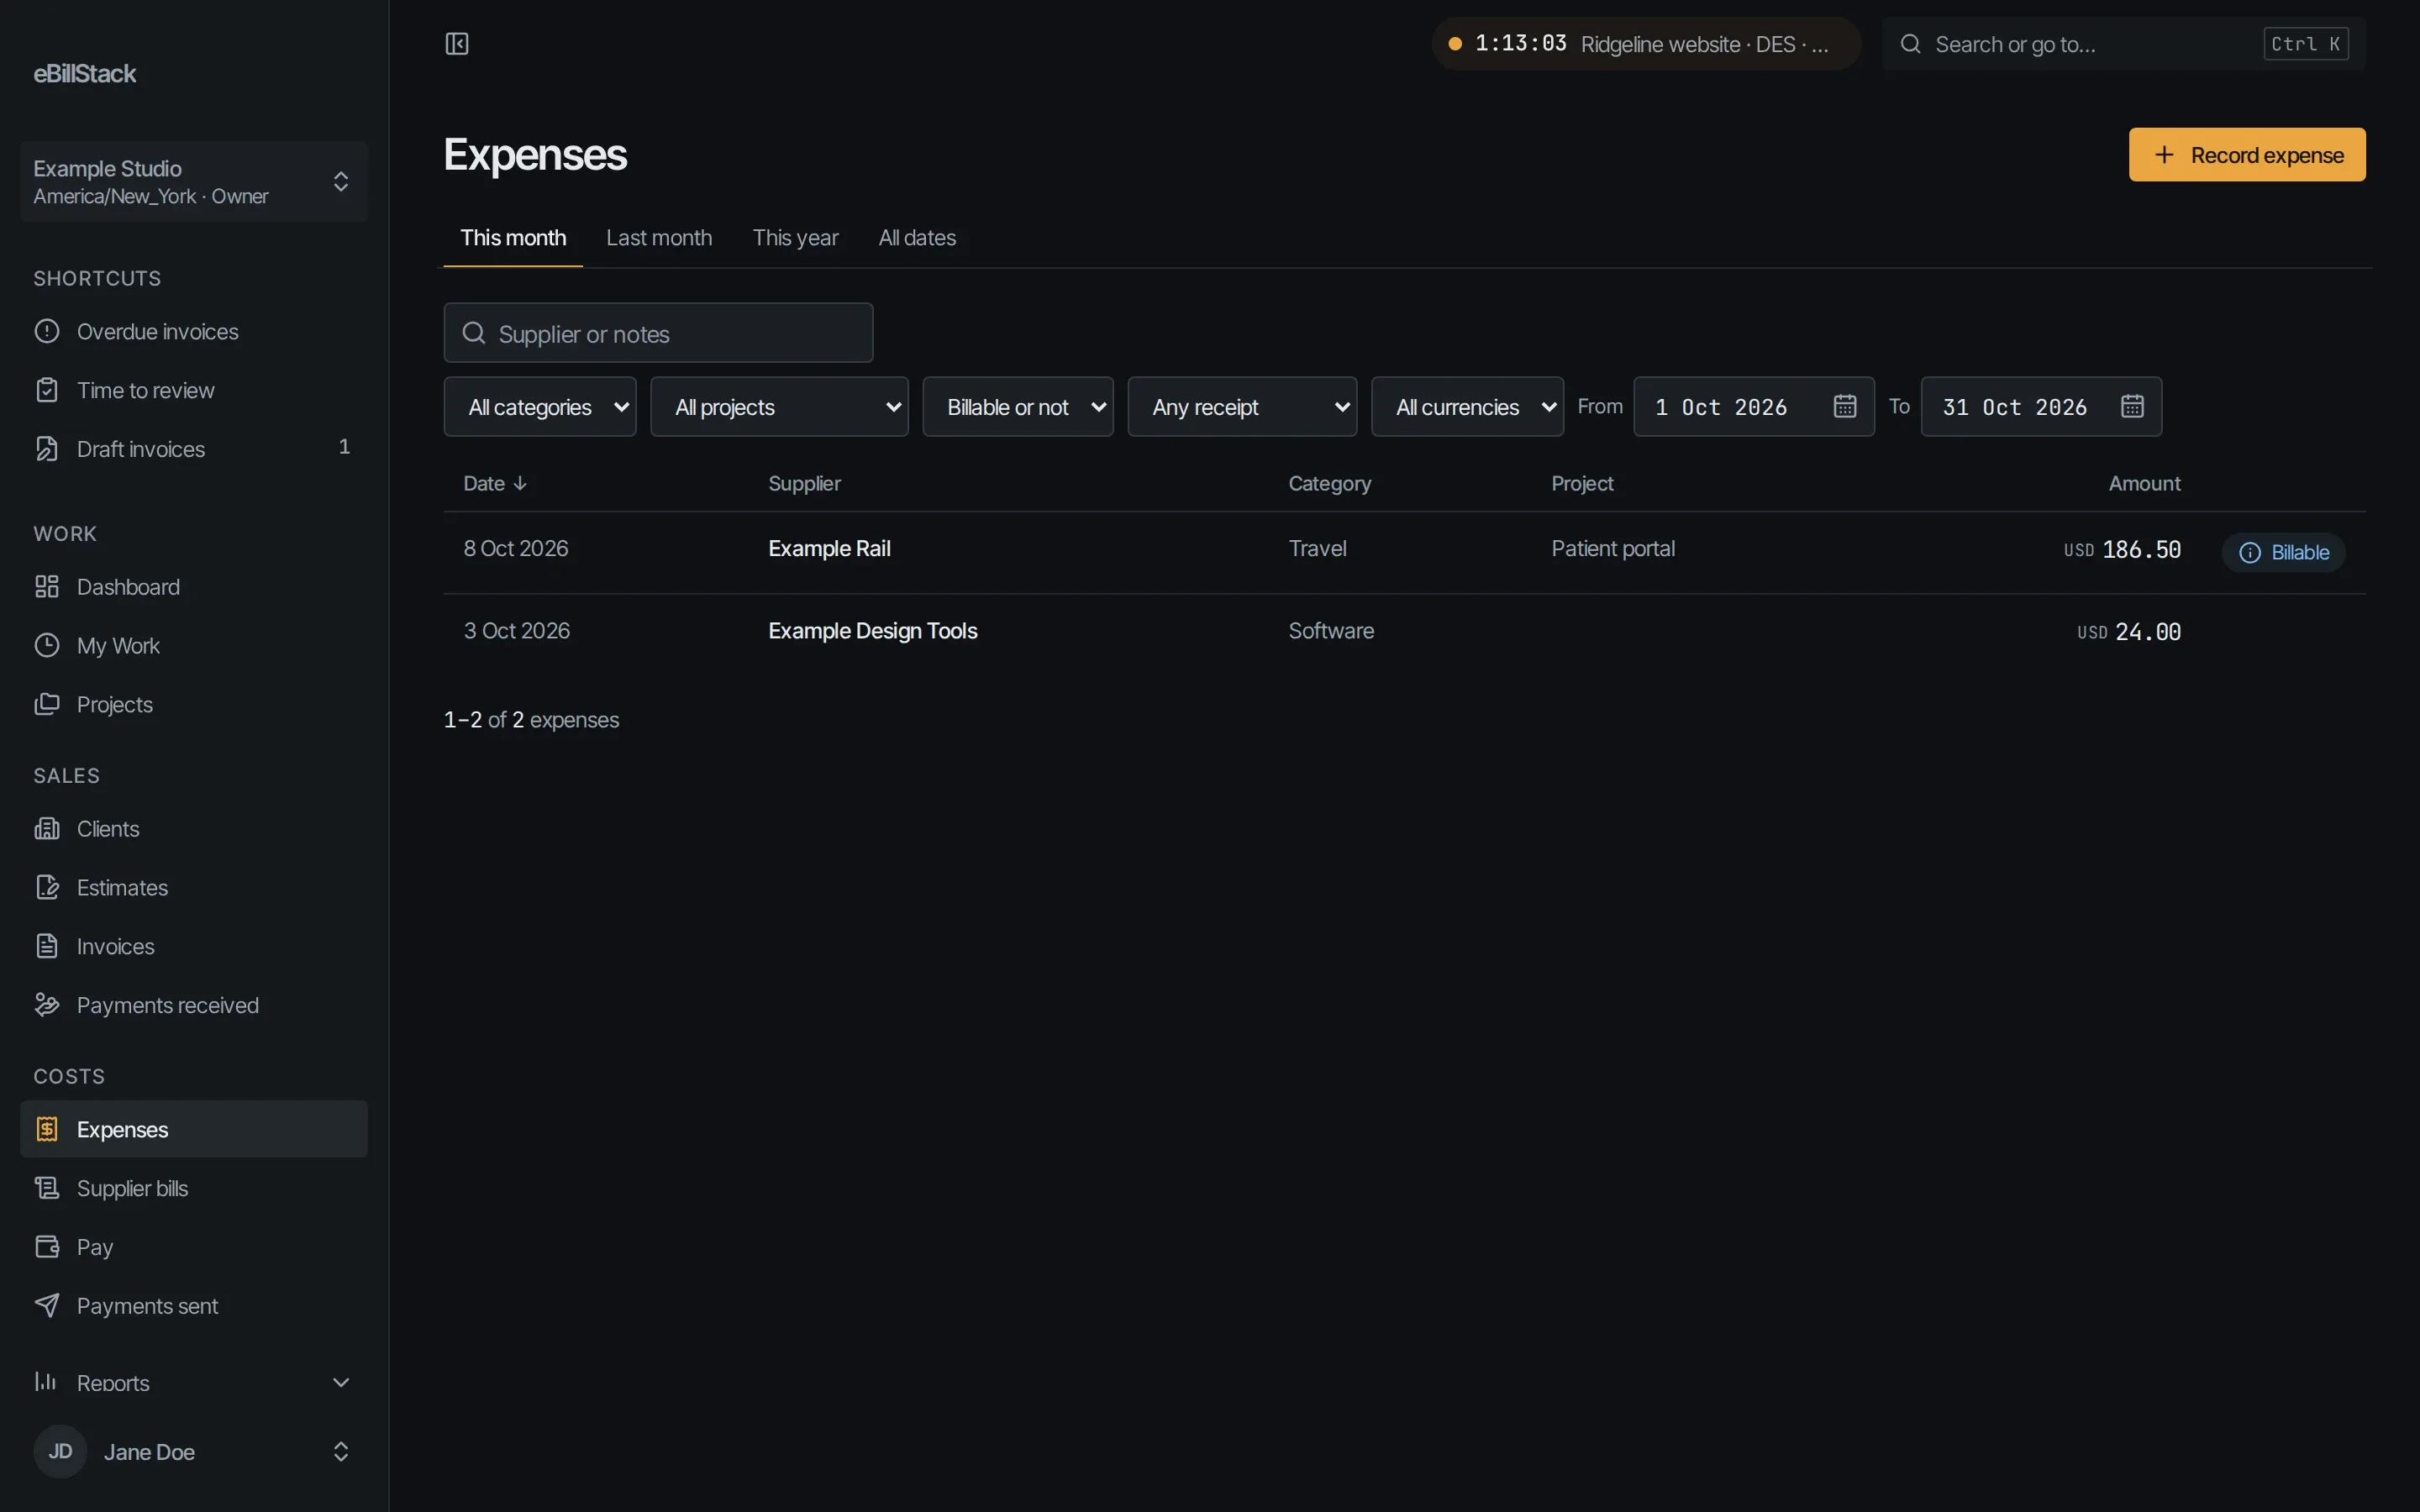Open Projects page
The height and width of the screenshot is (1512, 2420).
[194, 705]
